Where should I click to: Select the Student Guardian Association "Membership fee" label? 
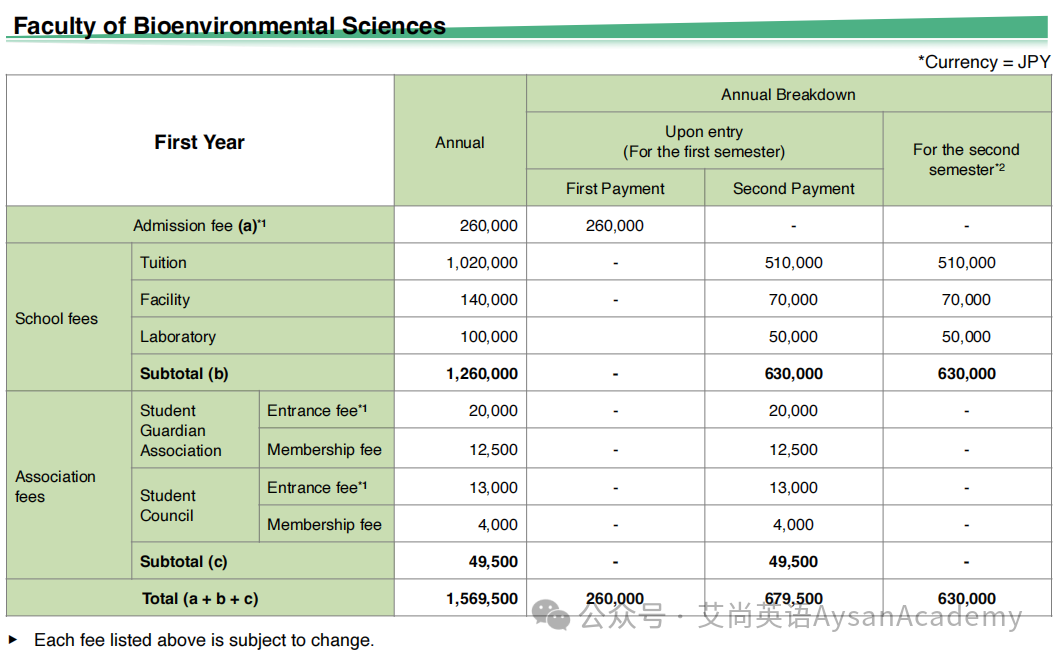coord(324,449)
